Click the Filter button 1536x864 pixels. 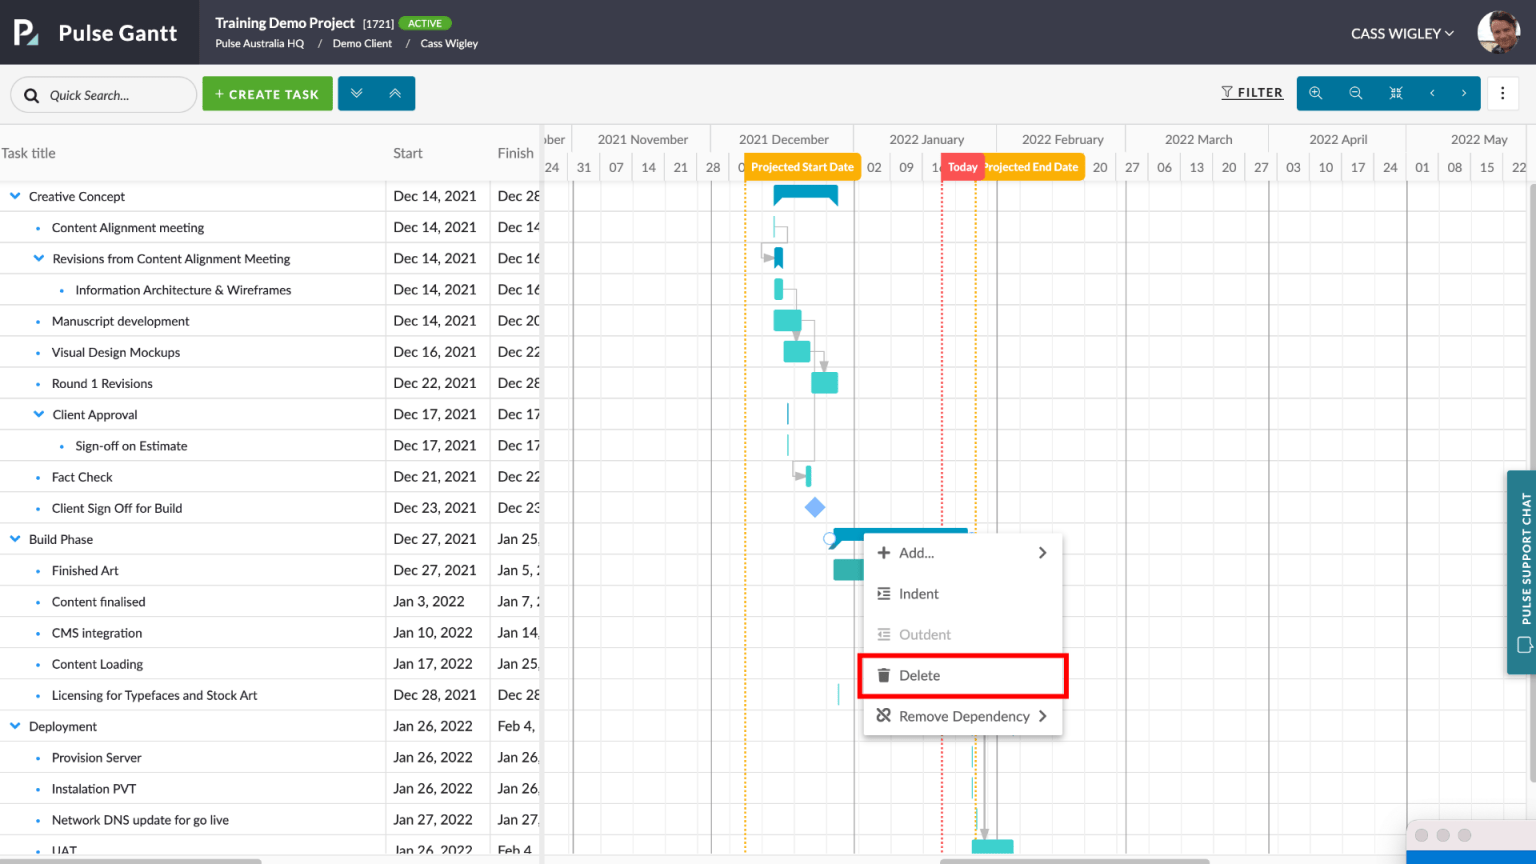pyautogui.click(x=1251, y=93)
